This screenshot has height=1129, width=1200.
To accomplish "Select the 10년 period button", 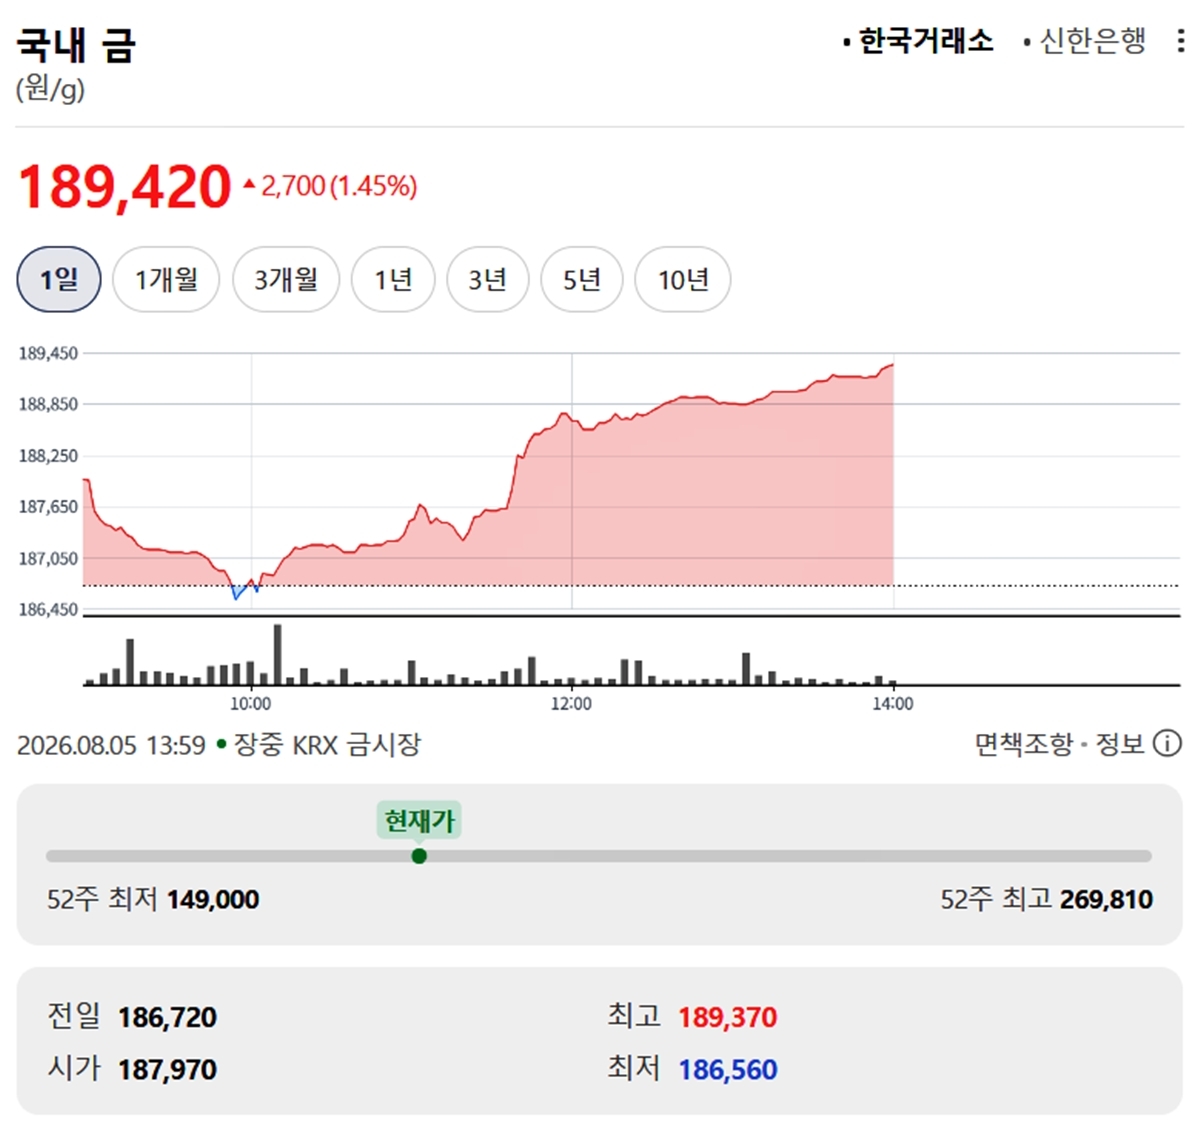I will point(683,279).
